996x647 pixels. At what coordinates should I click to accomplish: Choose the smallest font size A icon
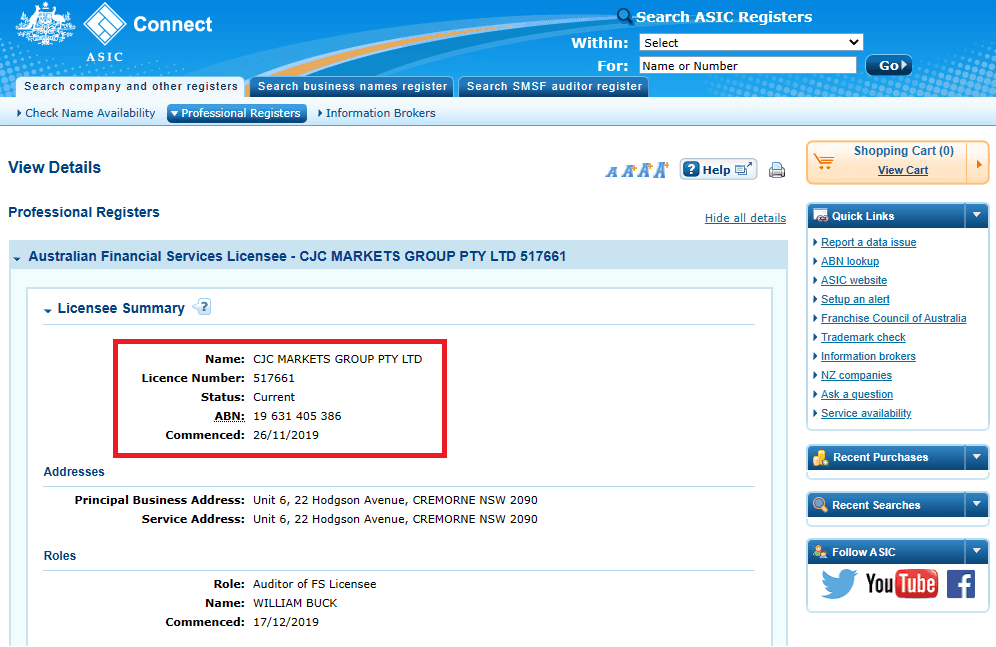(611, 171)
